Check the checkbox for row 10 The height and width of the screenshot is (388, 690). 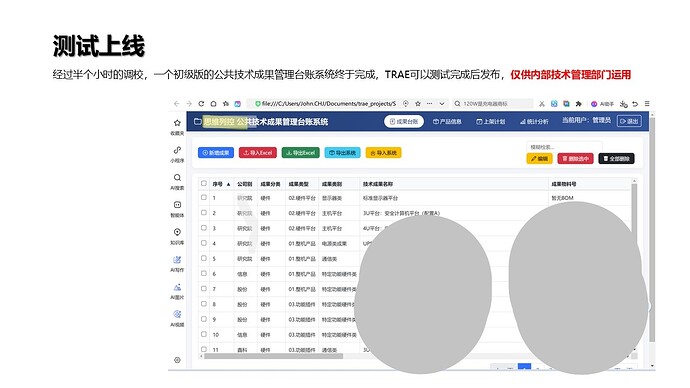click(204, 334)
